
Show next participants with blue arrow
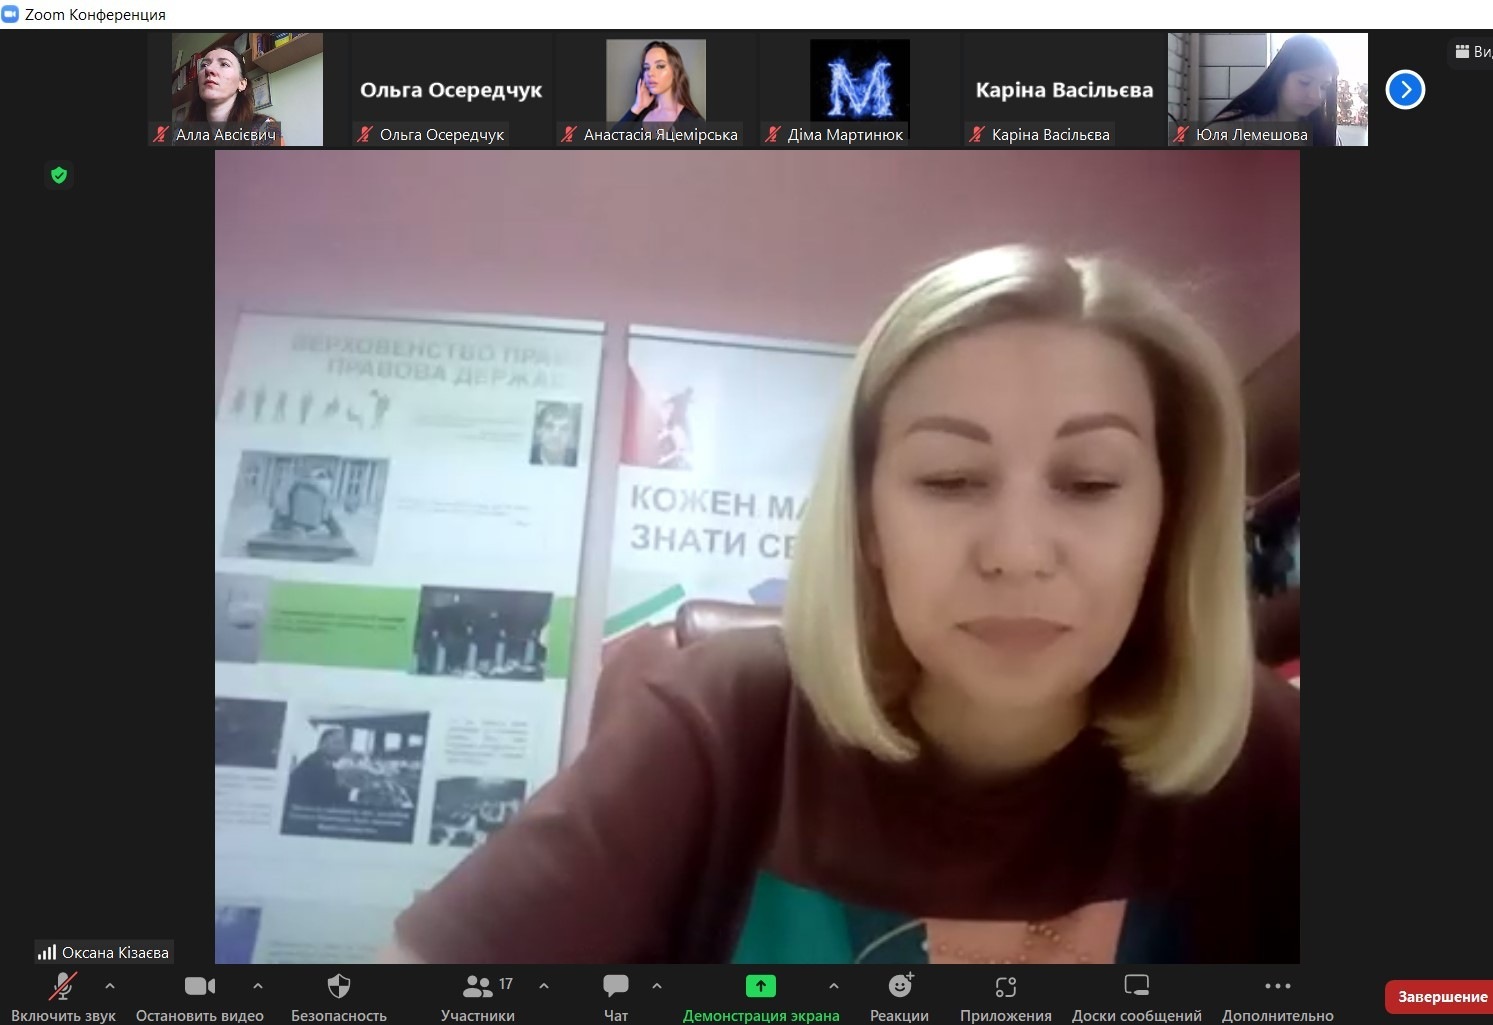pyautogui.click(x=1405, y=90)
